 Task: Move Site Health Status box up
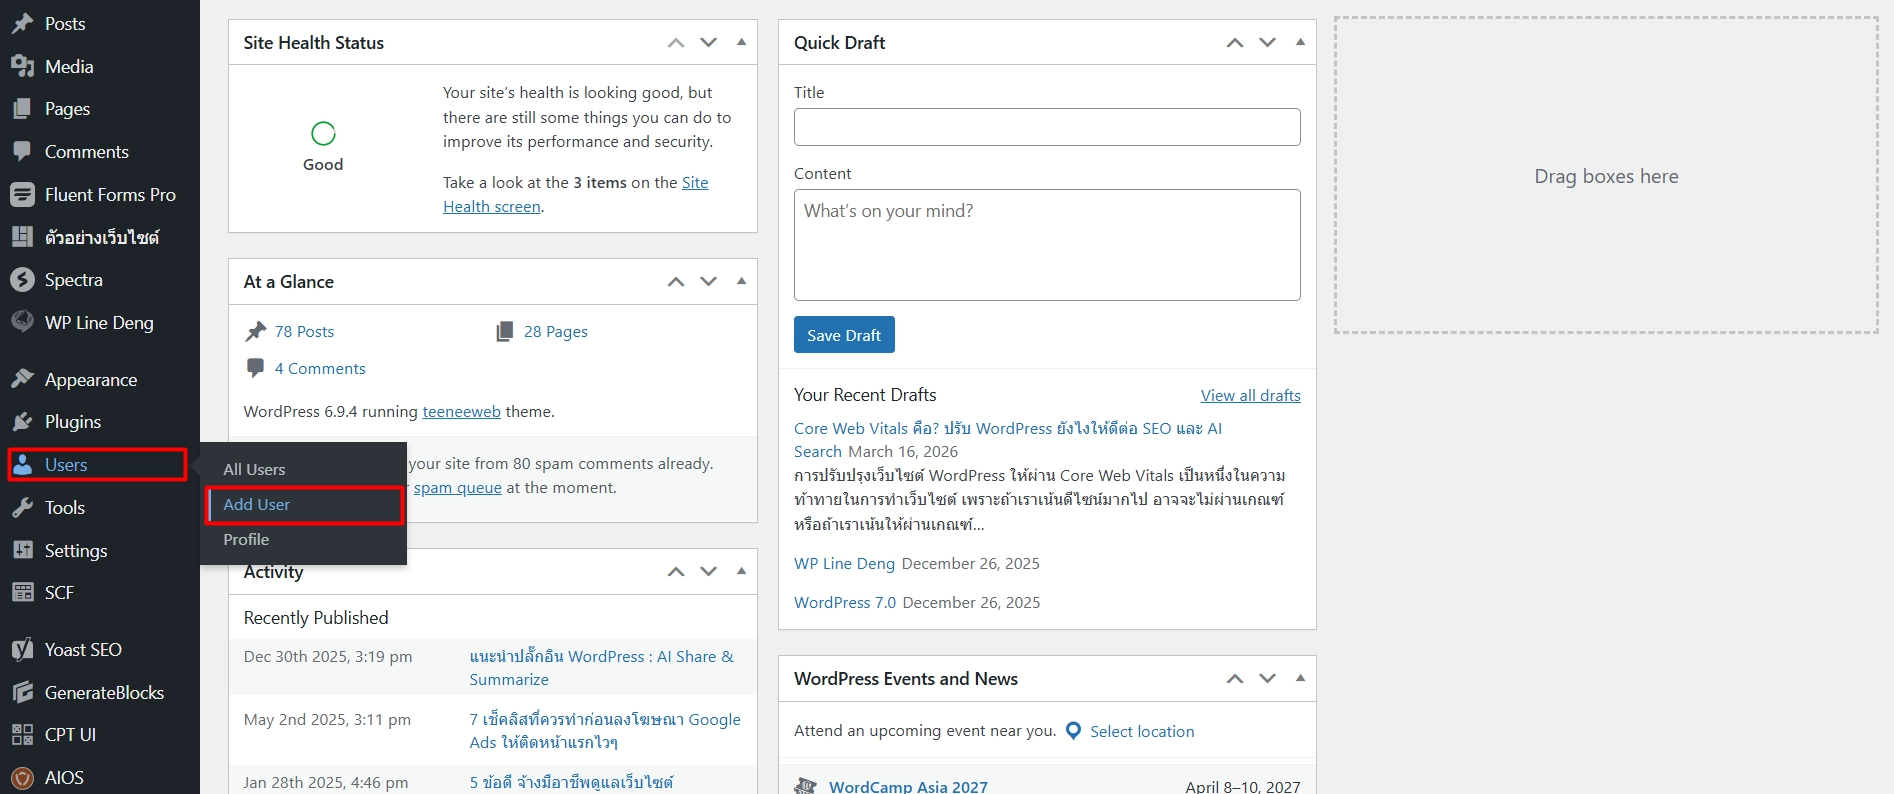(676, 42)
